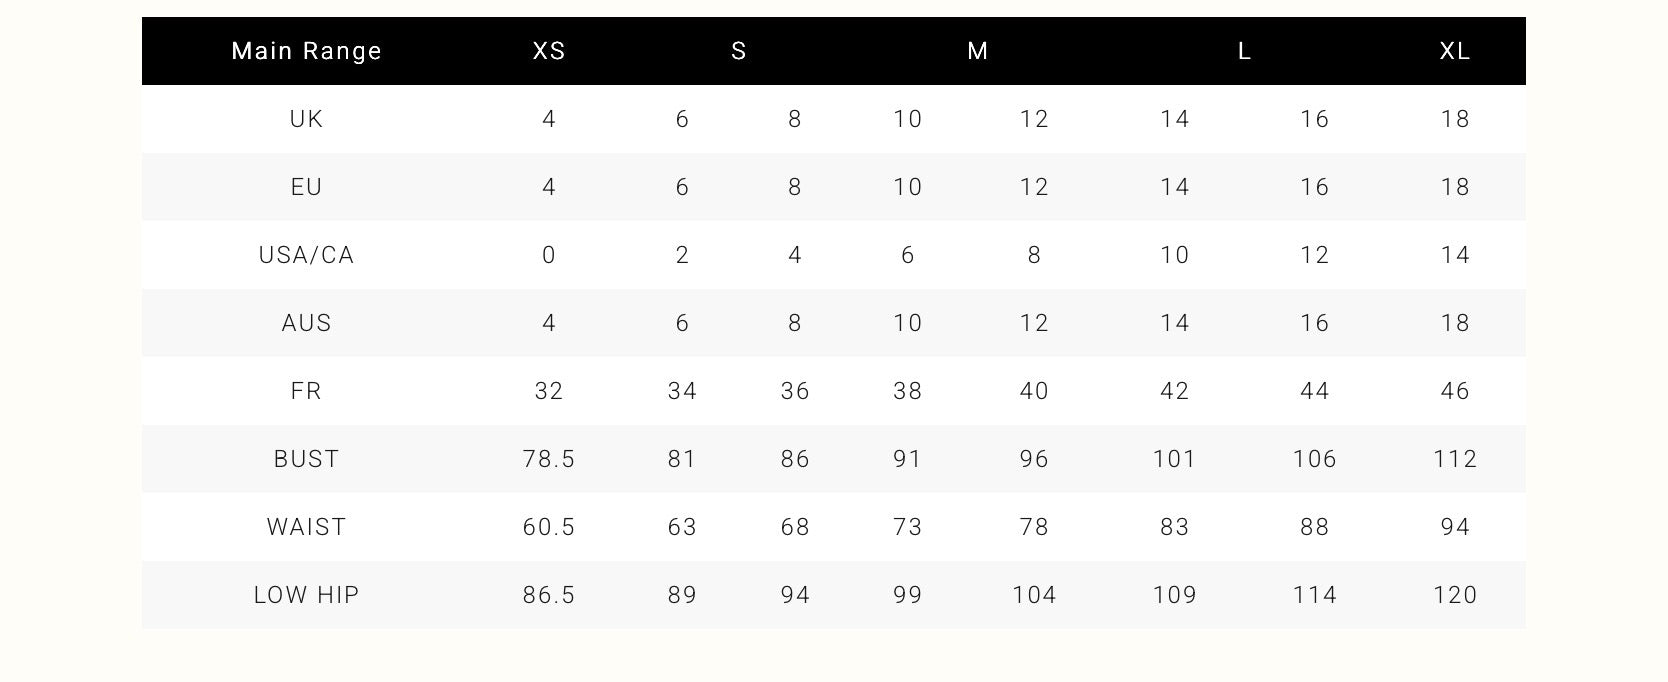This screenshot has height=682, width=1668.
Task: Select the 60.5 waist measurement cell
Action: (549, 527)
